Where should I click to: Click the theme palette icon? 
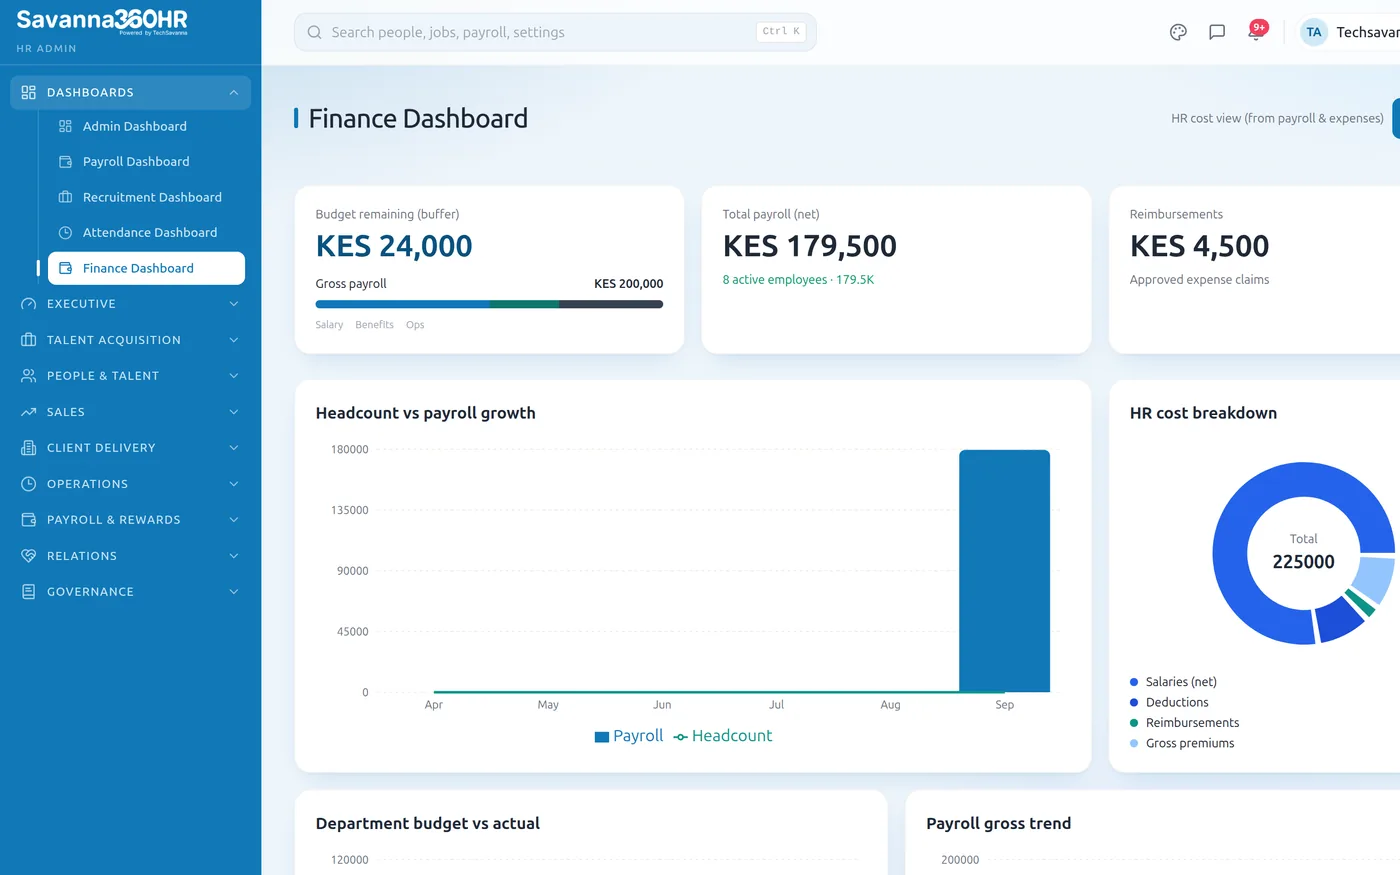pyautogui.click(x=1178, y=32)
